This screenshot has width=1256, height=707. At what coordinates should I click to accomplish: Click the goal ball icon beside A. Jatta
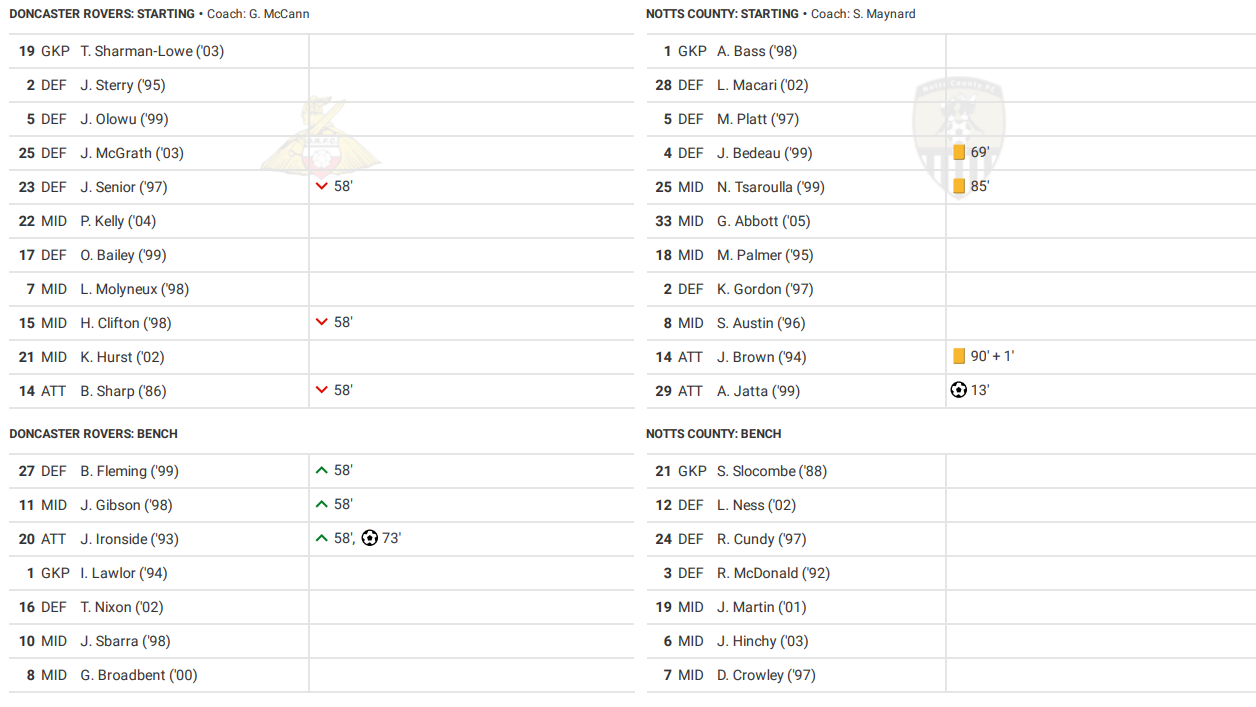pos(958,391)
